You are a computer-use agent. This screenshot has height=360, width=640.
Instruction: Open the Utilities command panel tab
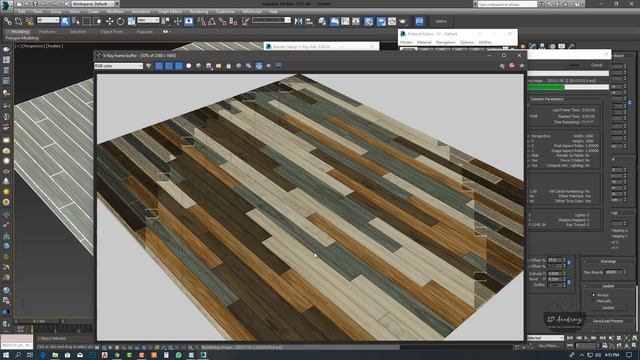tap(571, 47)
